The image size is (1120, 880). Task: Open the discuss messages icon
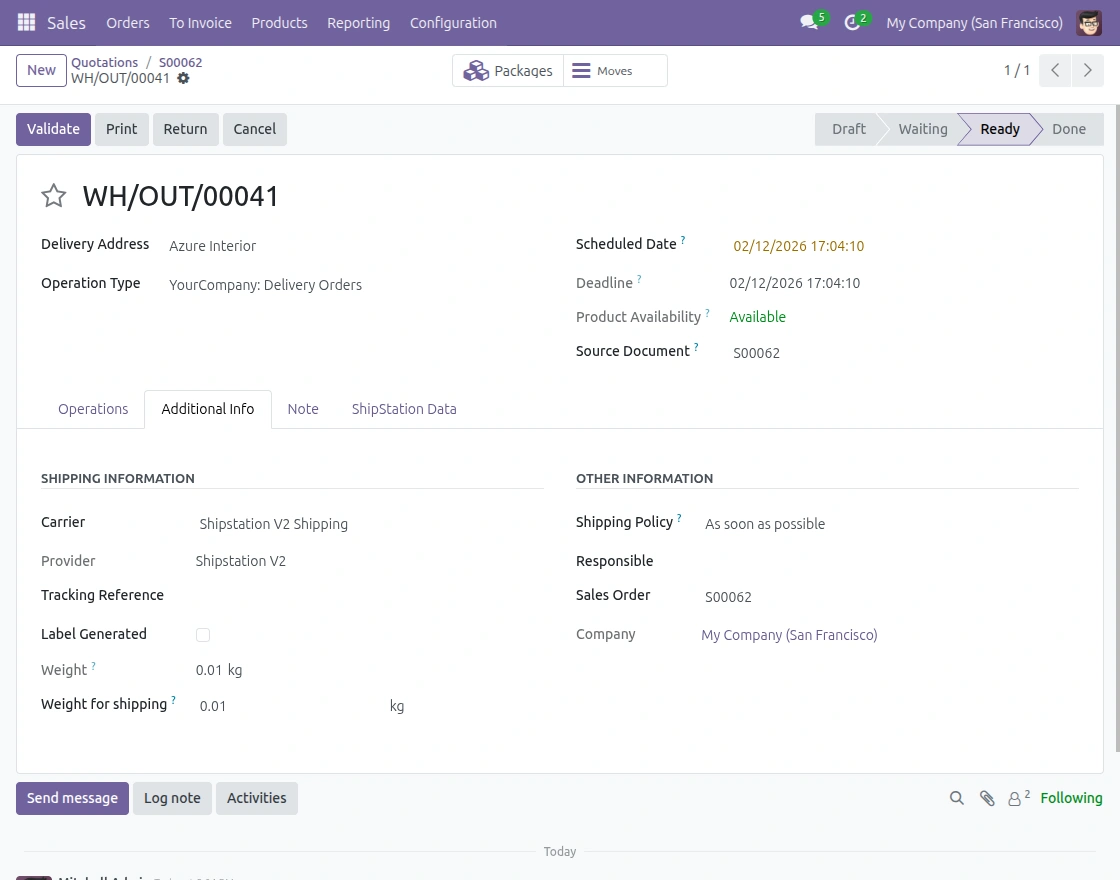point(809,22)
